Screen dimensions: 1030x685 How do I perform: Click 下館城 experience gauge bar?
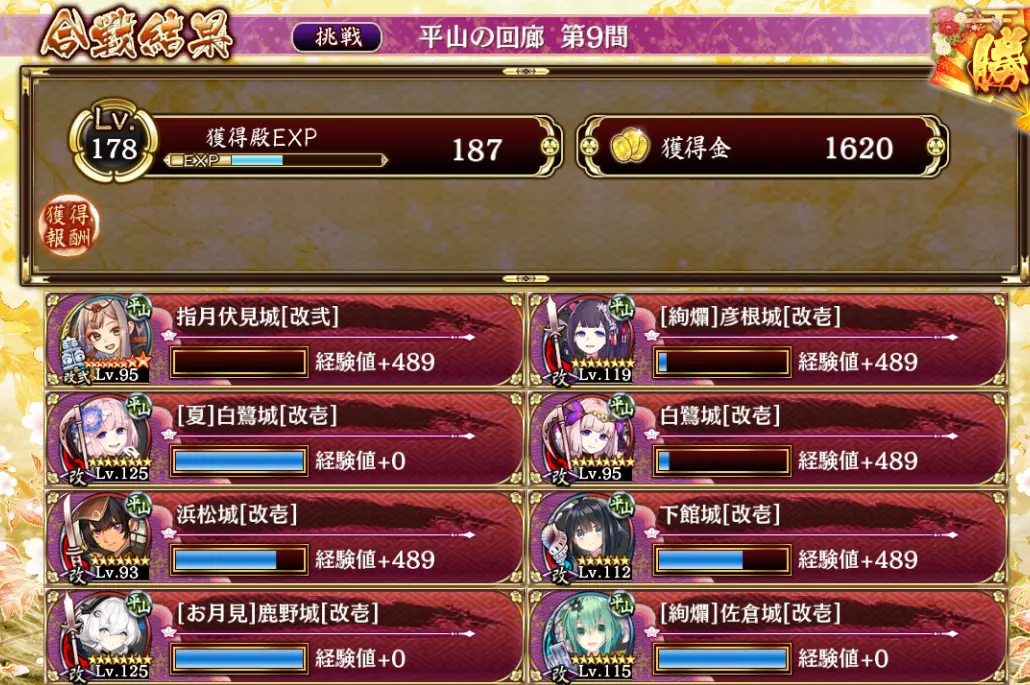point(722,560)
